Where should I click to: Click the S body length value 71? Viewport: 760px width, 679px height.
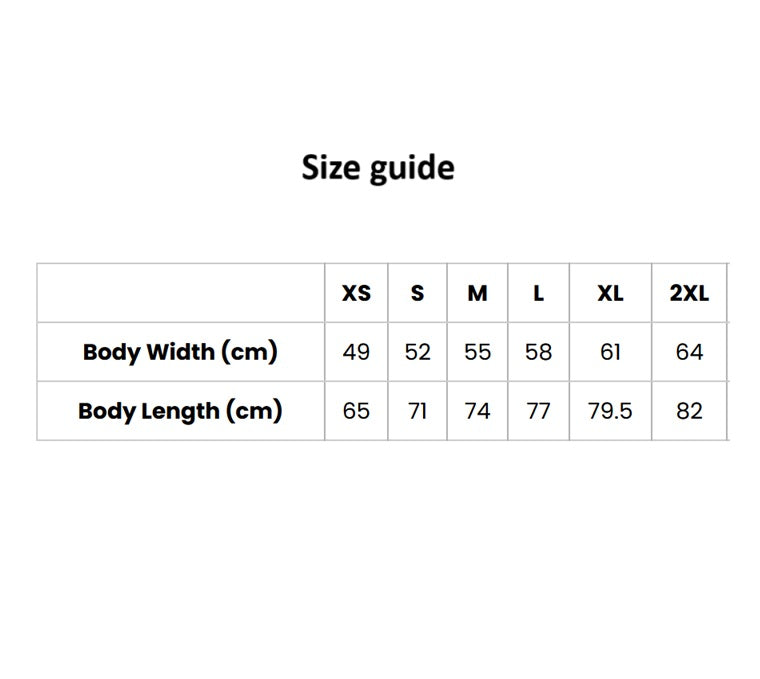coord(417,411)
